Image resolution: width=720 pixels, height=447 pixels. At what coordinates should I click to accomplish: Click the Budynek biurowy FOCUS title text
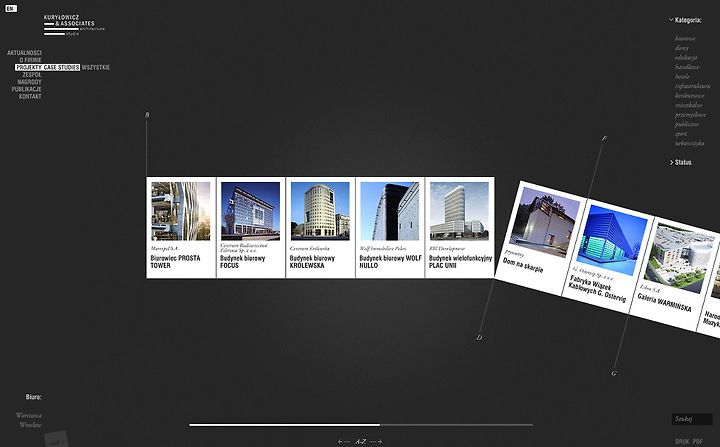pyautogui.click(x=242, y=262)
